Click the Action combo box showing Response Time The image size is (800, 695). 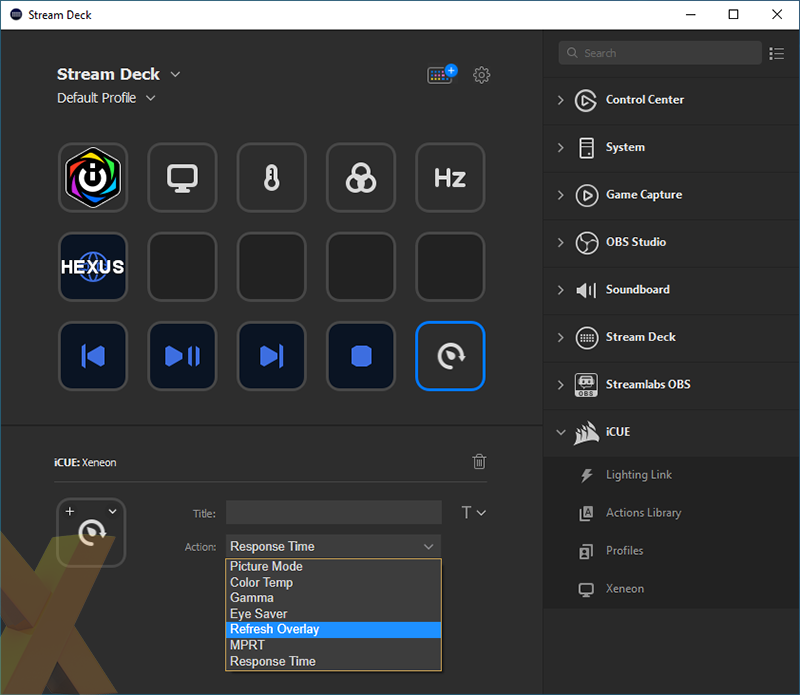(333, 547)
